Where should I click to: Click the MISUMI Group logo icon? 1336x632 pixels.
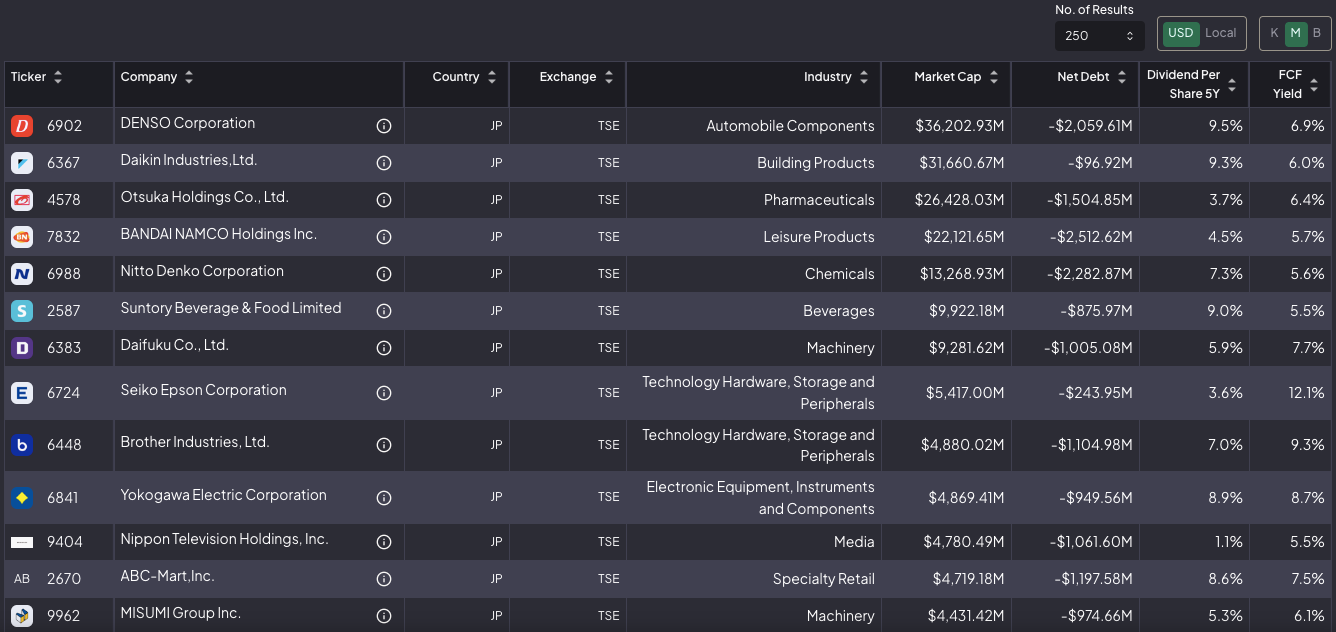click(22, 616)
